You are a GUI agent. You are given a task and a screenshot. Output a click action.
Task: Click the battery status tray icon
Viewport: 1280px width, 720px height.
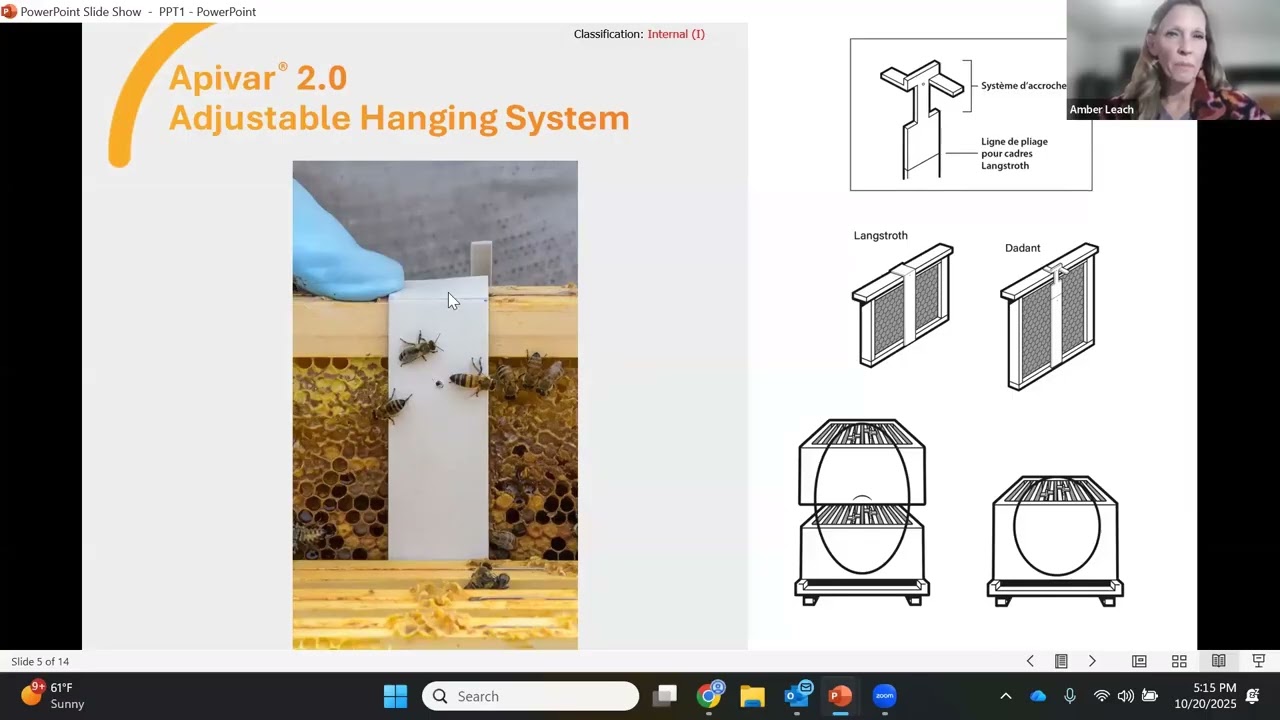[x=1150, y=696]
